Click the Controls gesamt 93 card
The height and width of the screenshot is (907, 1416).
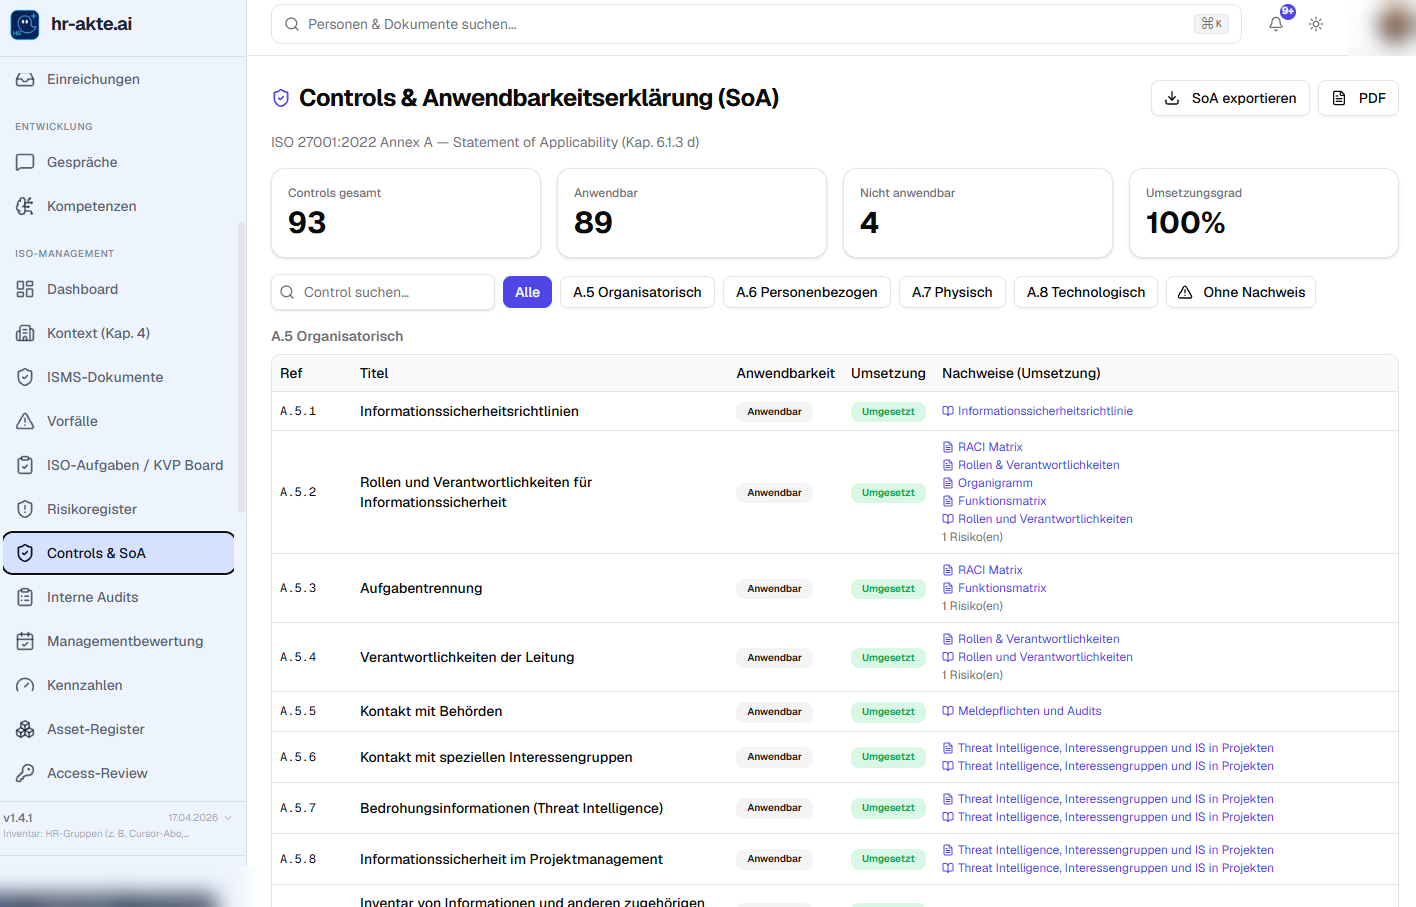(x=406, y=213)
